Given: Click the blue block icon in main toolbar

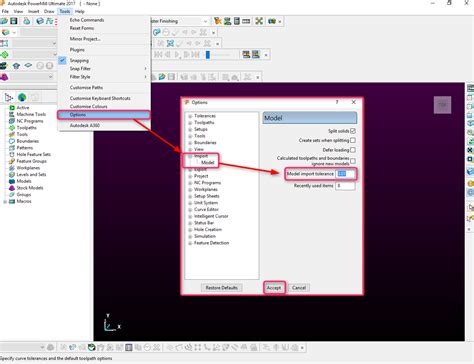Looking at the screenshot, I should click(x=40, y=21).
